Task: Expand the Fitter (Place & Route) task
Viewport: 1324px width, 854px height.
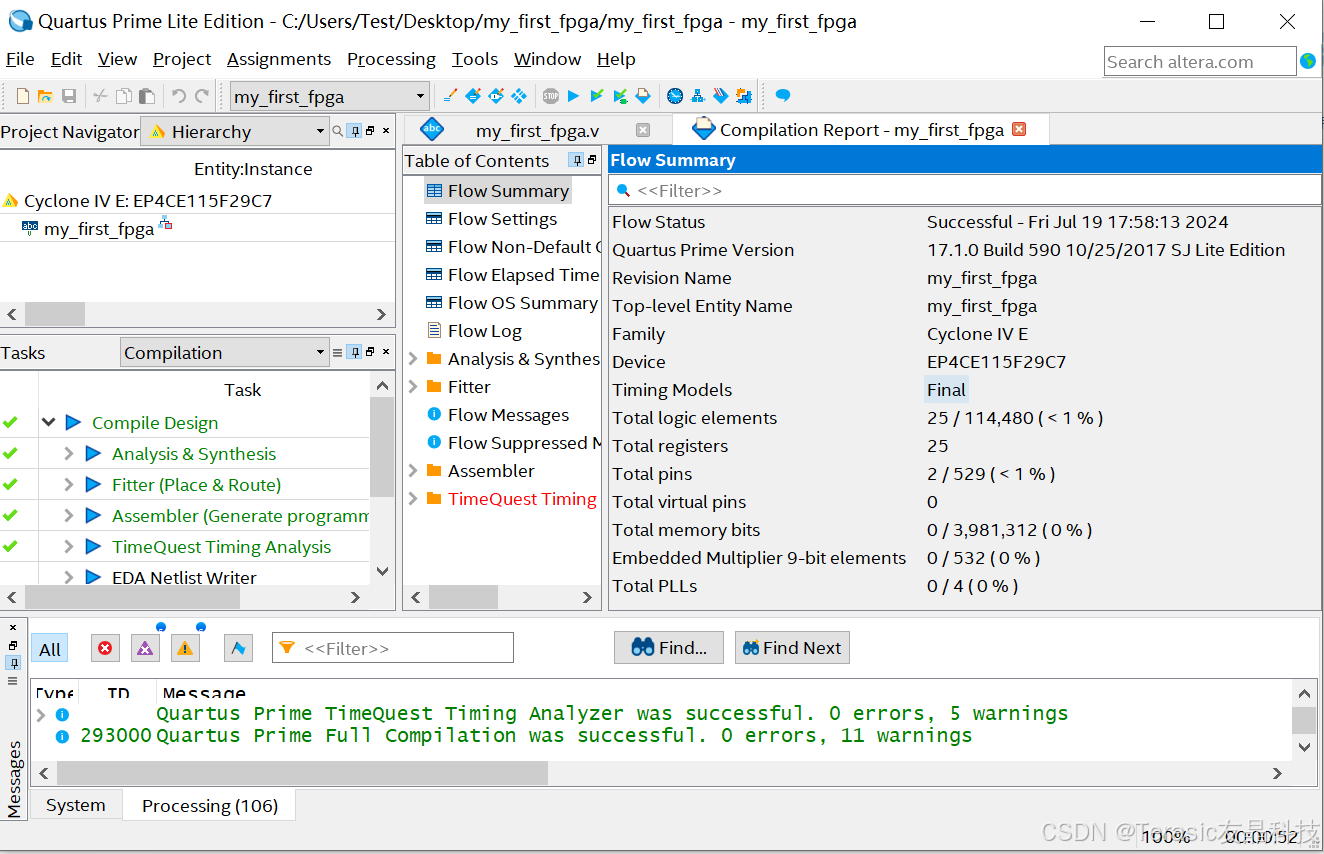Action: [69, 485]
